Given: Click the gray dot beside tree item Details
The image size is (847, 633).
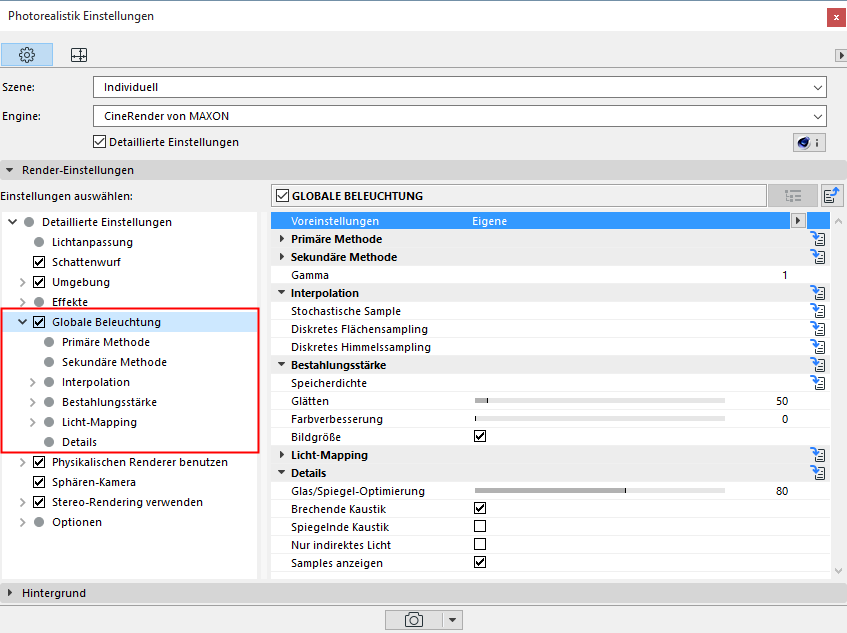Looking at the screenshot, I should point(49,442).
